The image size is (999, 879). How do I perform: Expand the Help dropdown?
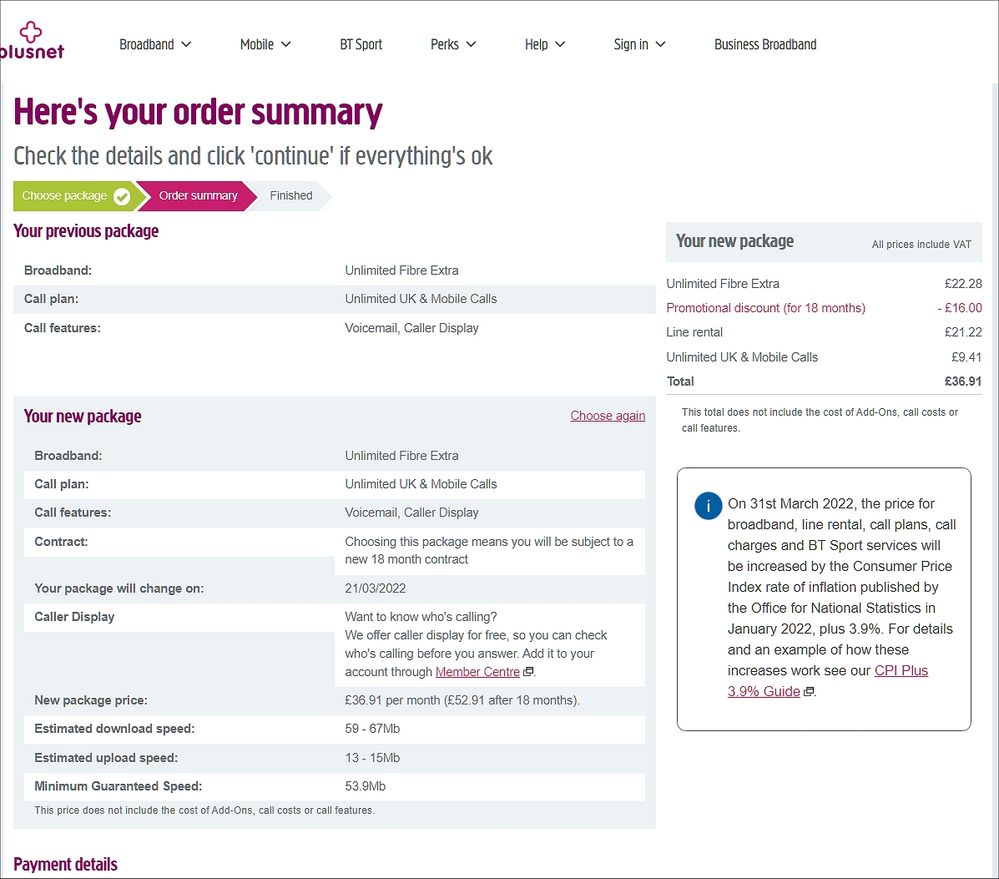pyautogui.click(x=536, y=44)
